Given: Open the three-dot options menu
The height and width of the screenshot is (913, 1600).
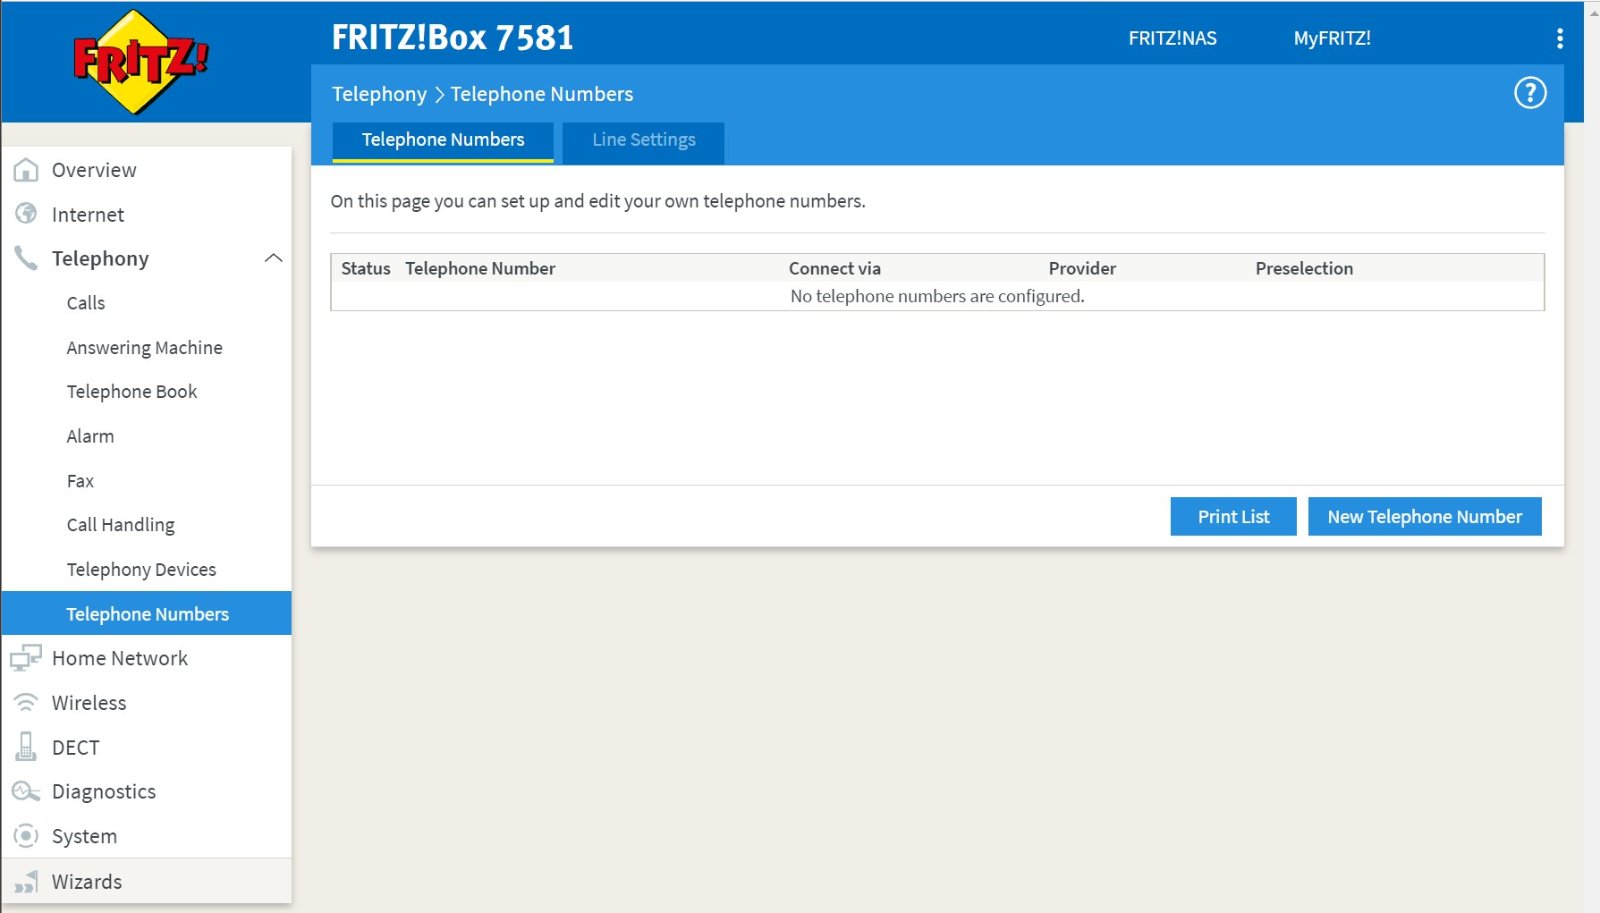Looking at the screenshot, I should [x=1559, y=38].
